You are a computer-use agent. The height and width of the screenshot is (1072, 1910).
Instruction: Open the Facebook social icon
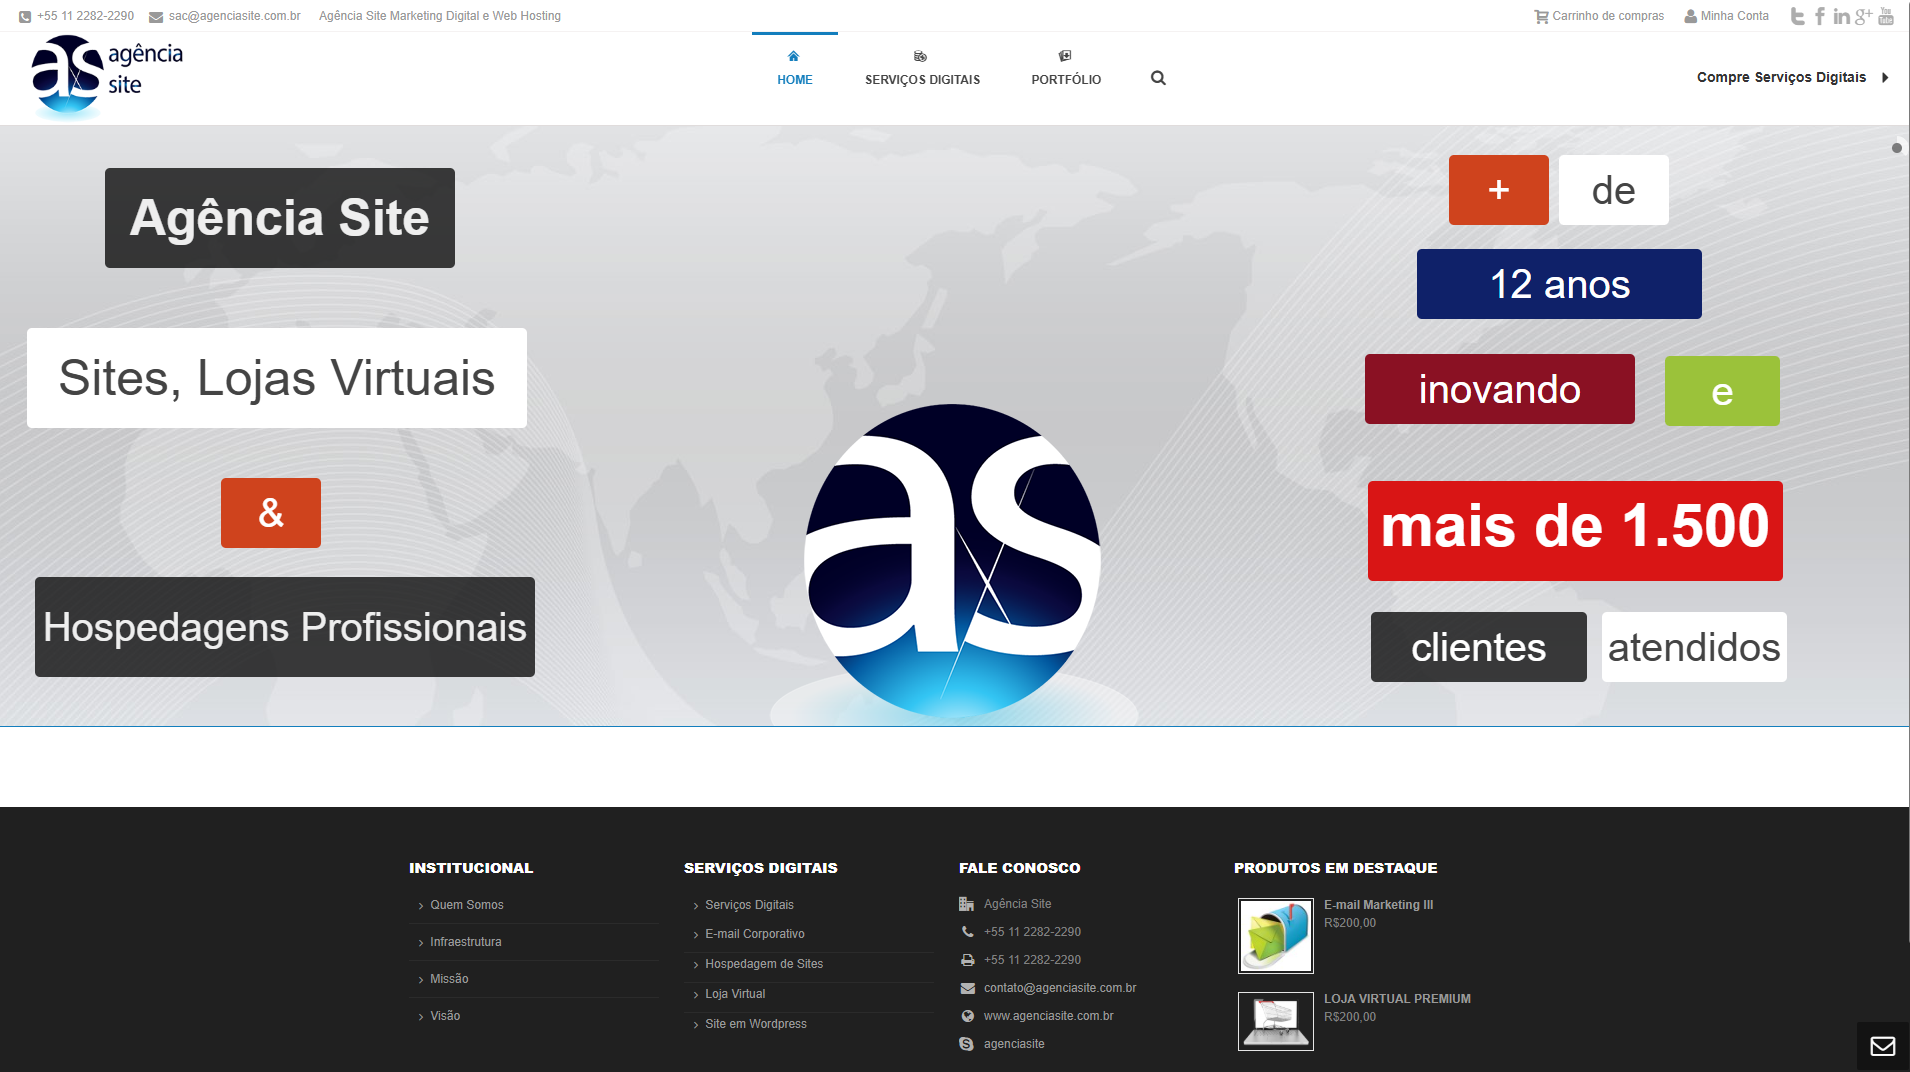tap(1820, 16)
